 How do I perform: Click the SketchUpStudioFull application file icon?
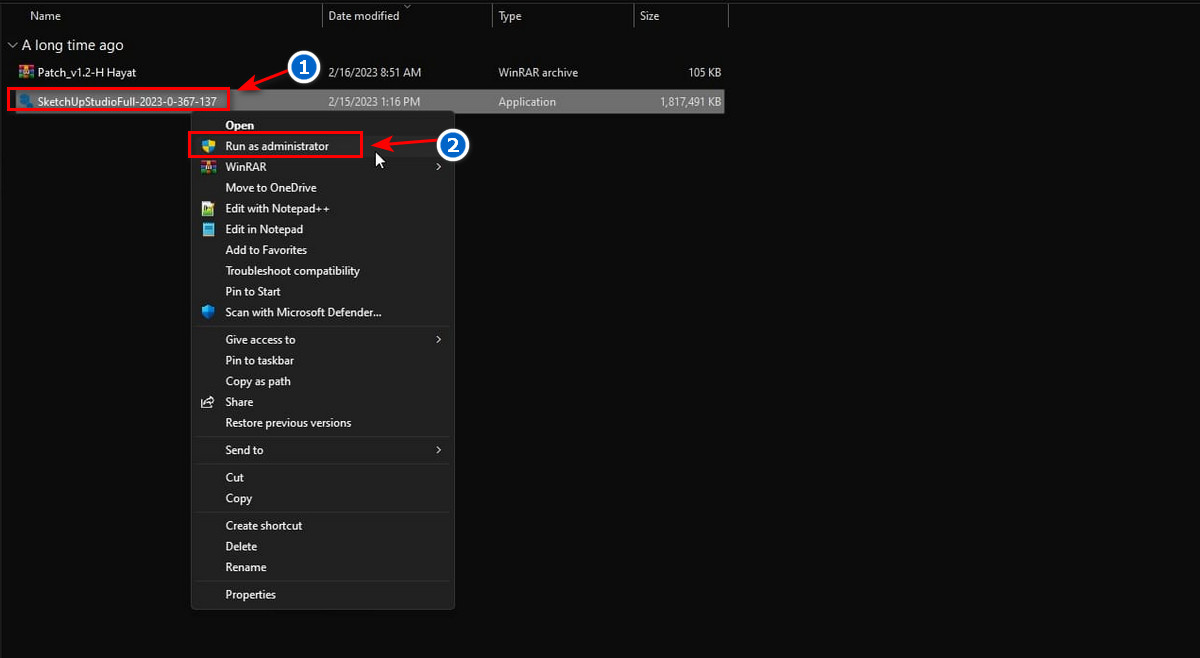click(27, 101)
